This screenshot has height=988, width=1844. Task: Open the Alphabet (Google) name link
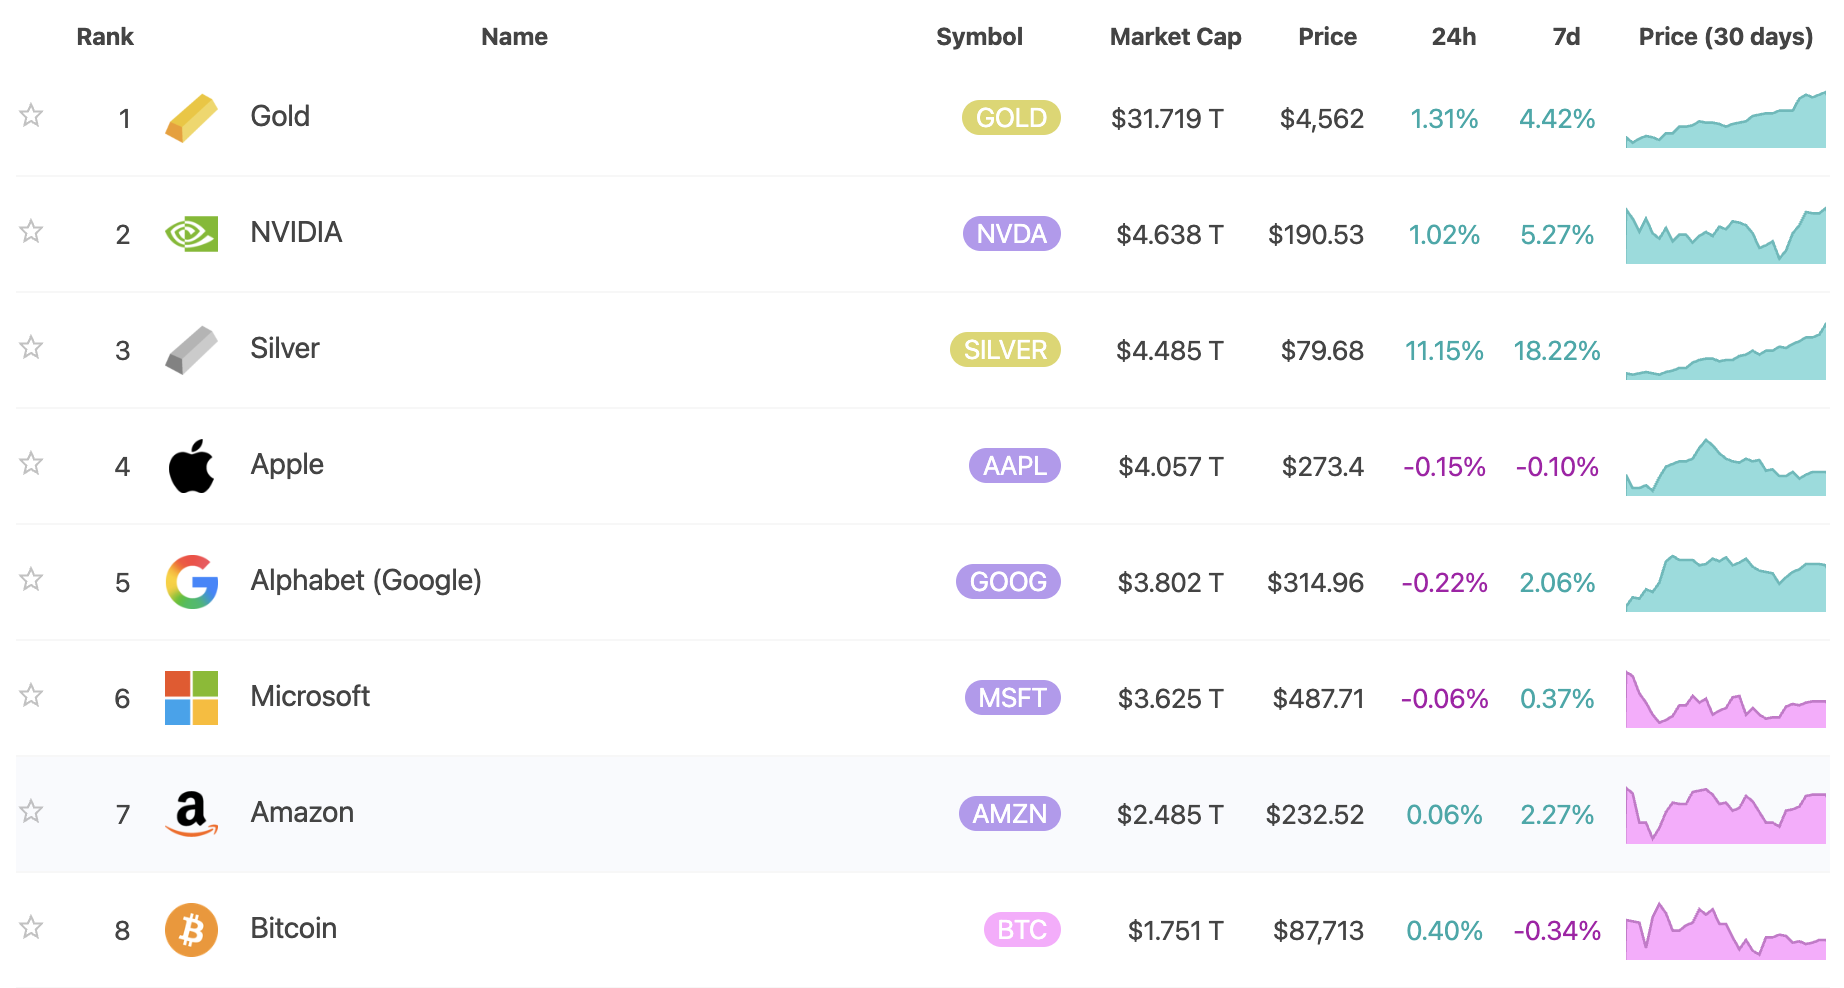[x=366, y=581]
